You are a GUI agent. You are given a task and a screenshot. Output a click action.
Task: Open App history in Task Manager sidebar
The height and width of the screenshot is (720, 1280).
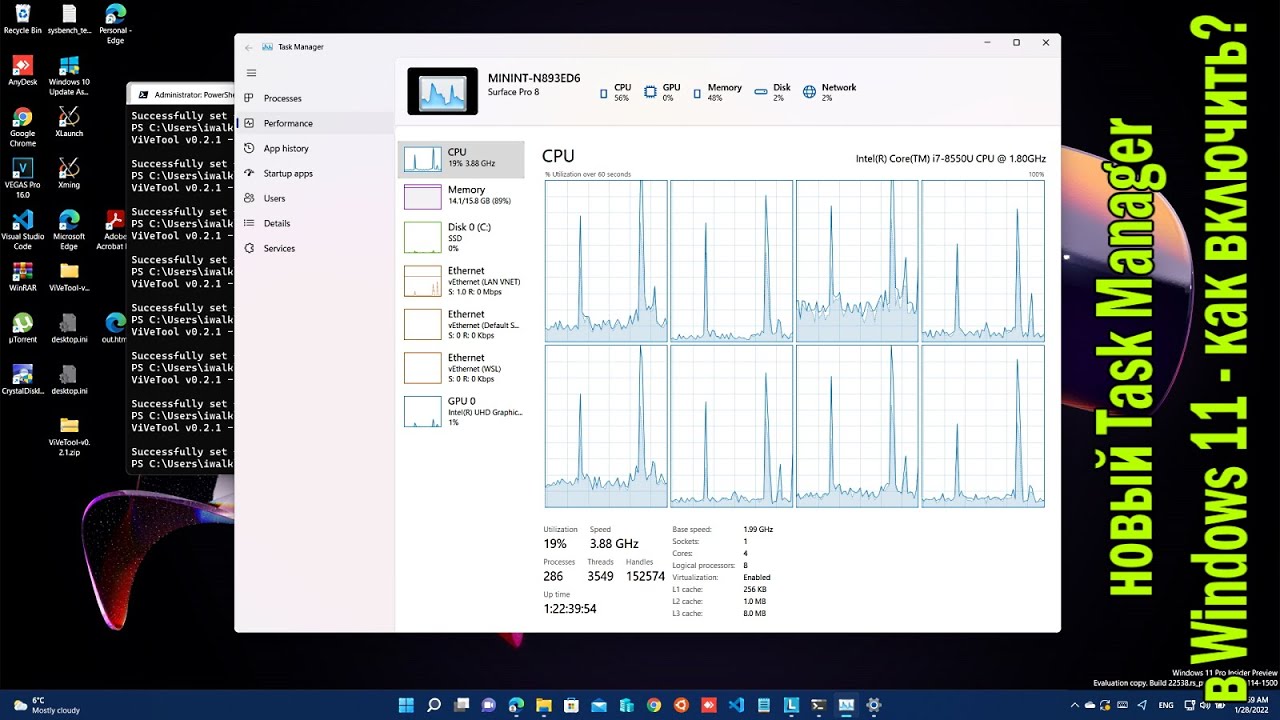point(316,148)
